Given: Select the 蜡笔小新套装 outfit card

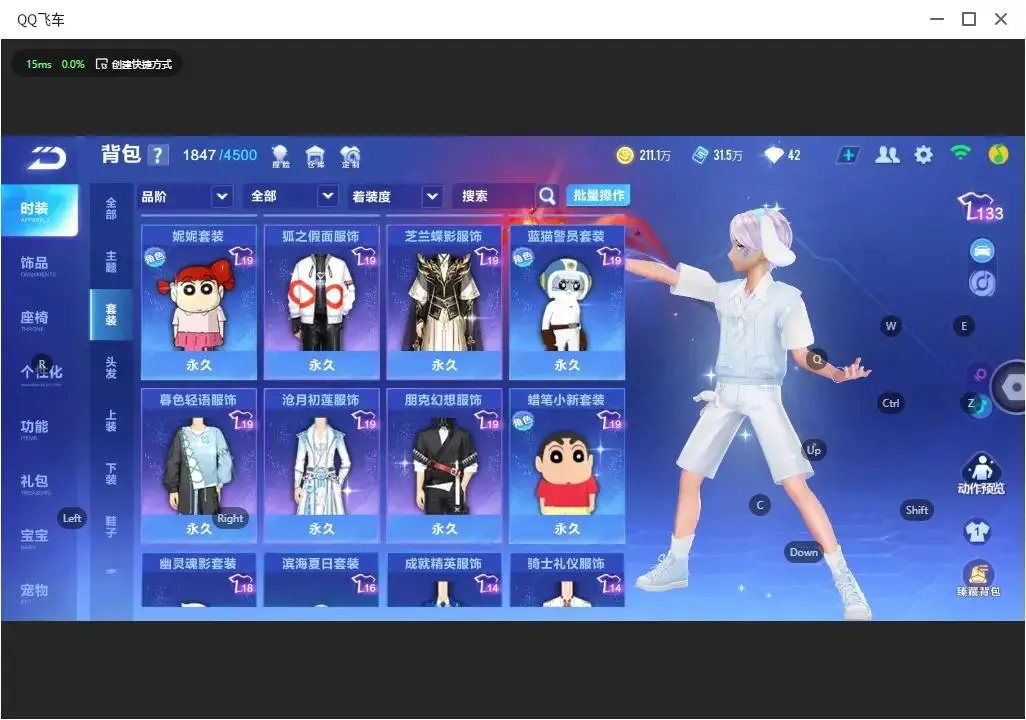Looking at the screenshot, I should coord(567,465).
